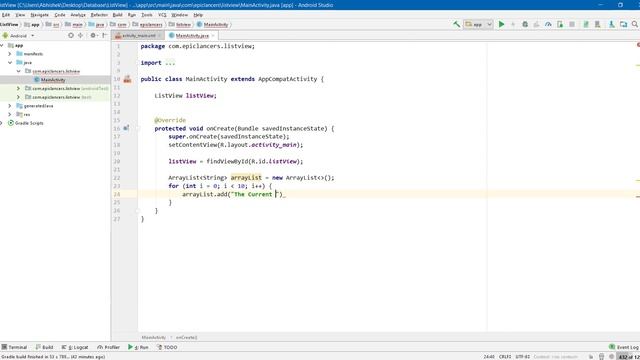Open the Tools menu
The width and height of the screenshot is (640, 360).
pyautogui.click(x=147, y=15)
